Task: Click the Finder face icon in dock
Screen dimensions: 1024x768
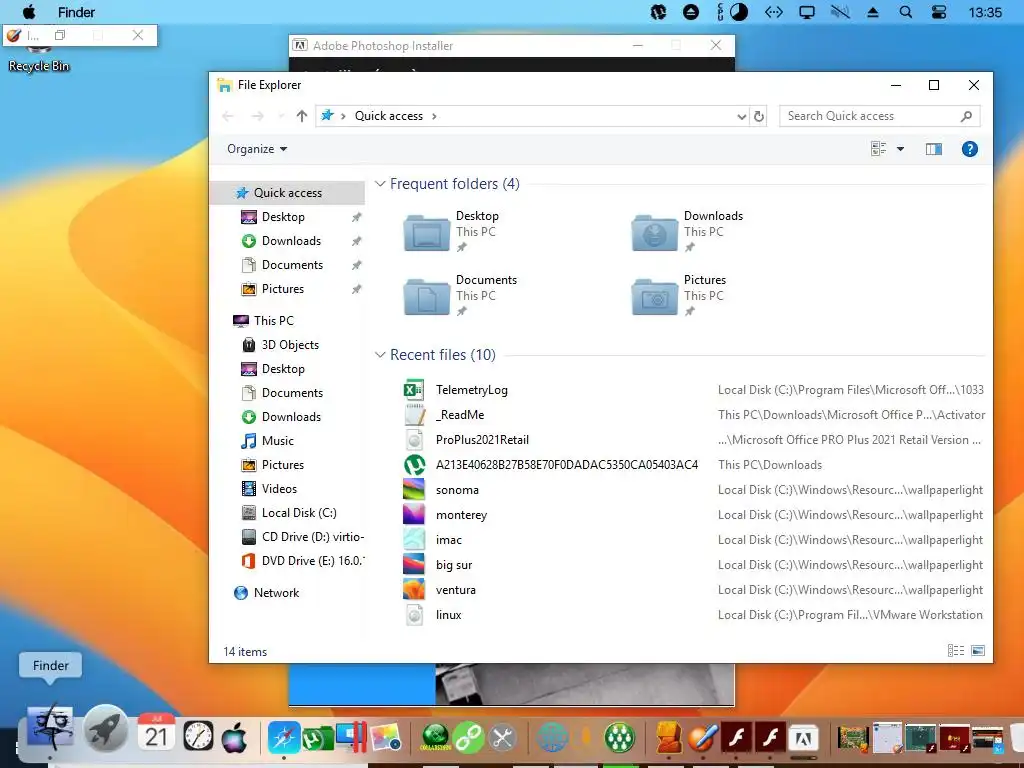Action: tap(50, 727)
